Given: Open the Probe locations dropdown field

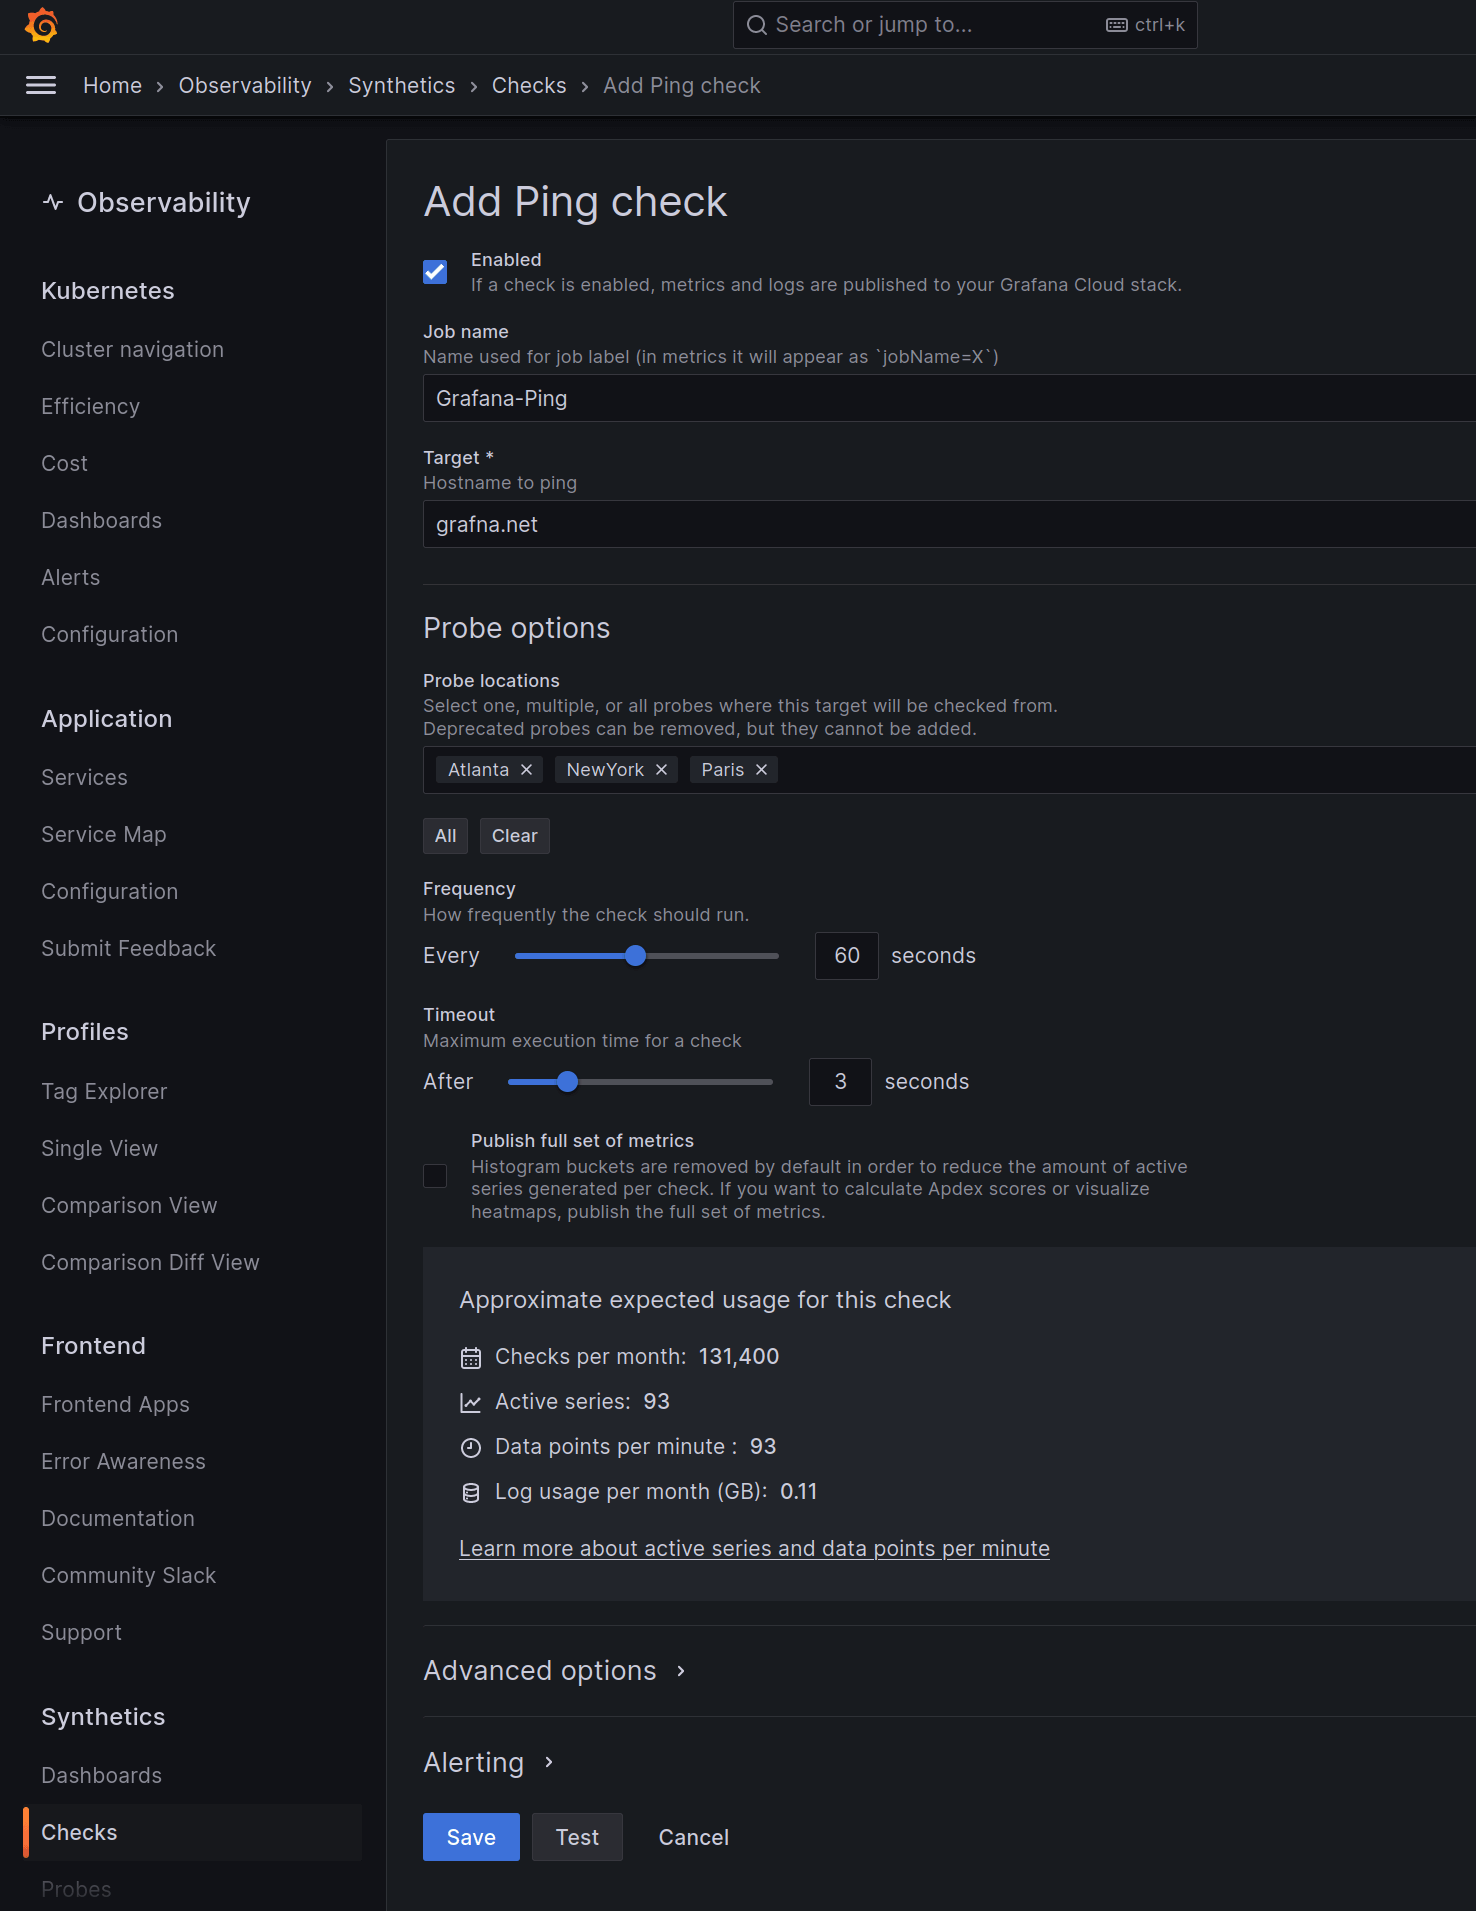Looking at the screenshot, I should point(1100,770).
